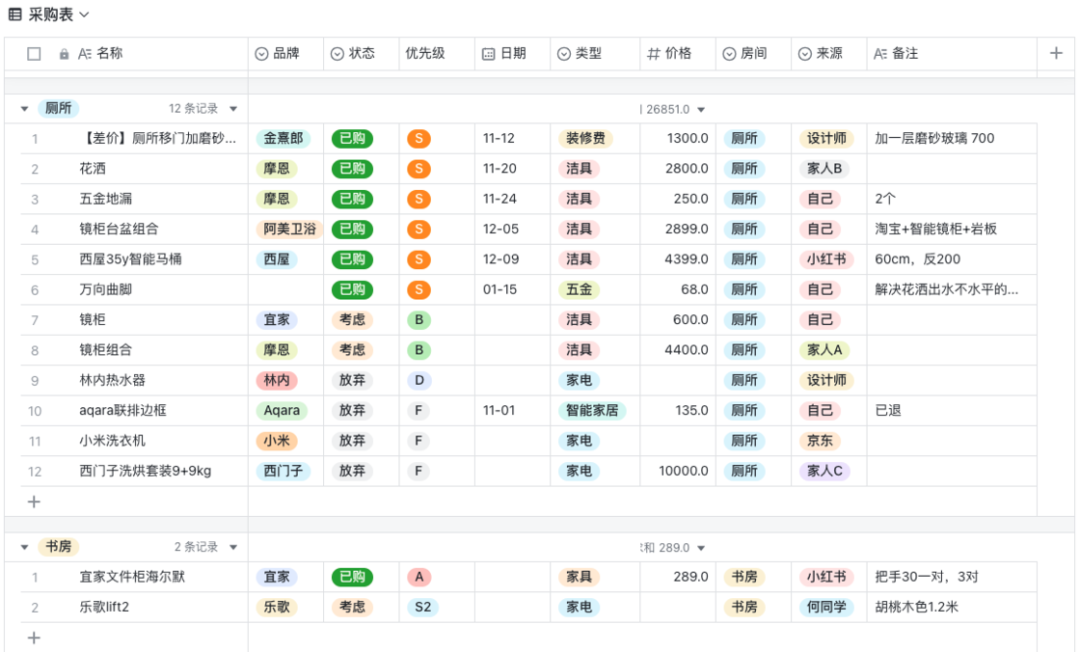The height and width of the screenshot is (652, 1080).
Task: Click the green 已购 tag for 花洒
Action: (x=352, y=169)
